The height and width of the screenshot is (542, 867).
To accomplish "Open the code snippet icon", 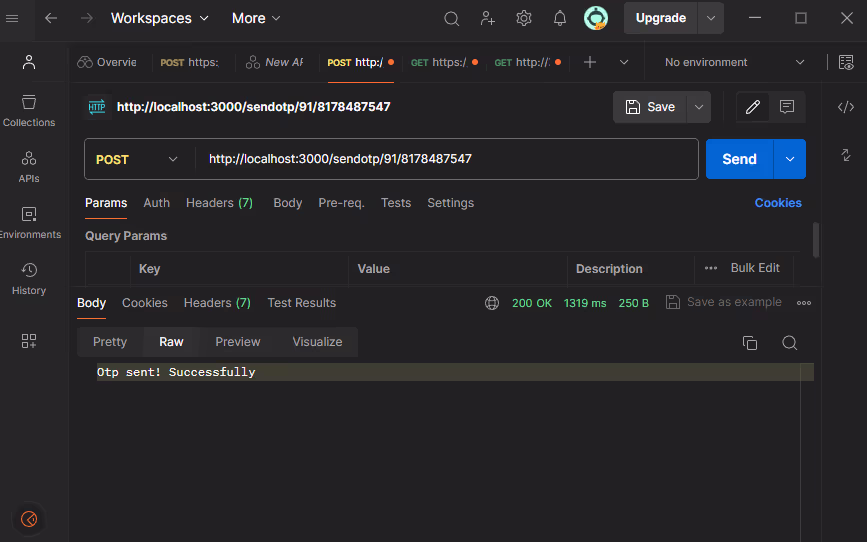I will 846,107.
